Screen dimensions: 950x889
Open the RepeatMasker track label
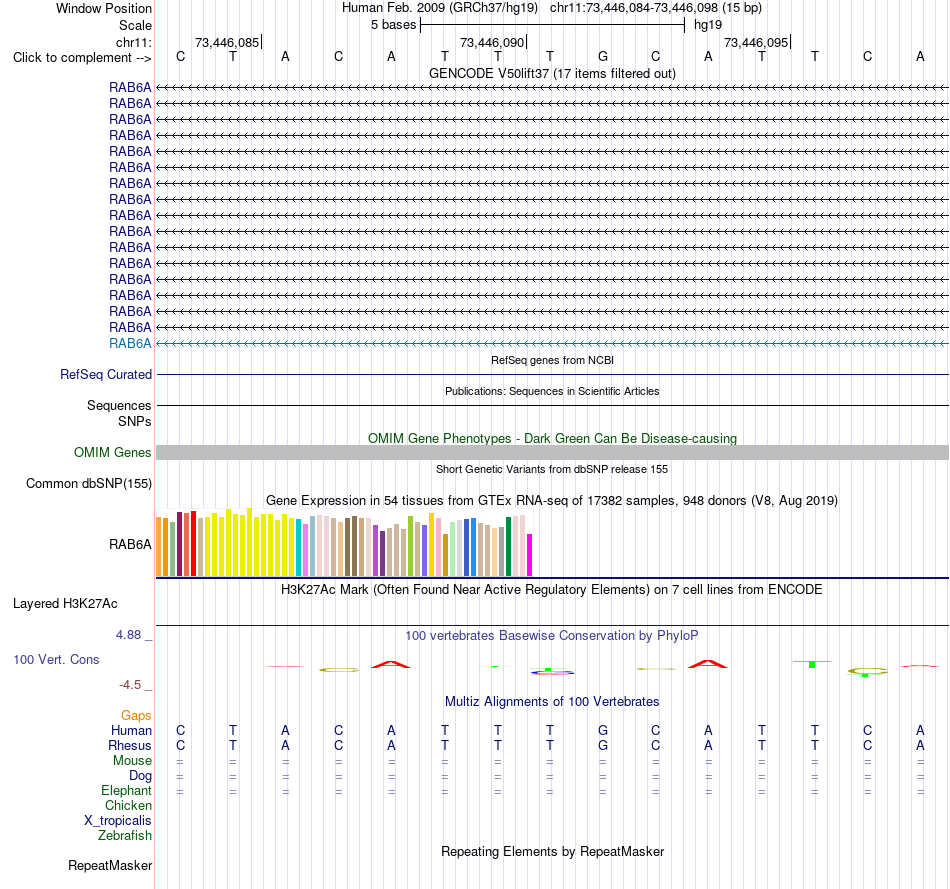[x=110, y=865]
